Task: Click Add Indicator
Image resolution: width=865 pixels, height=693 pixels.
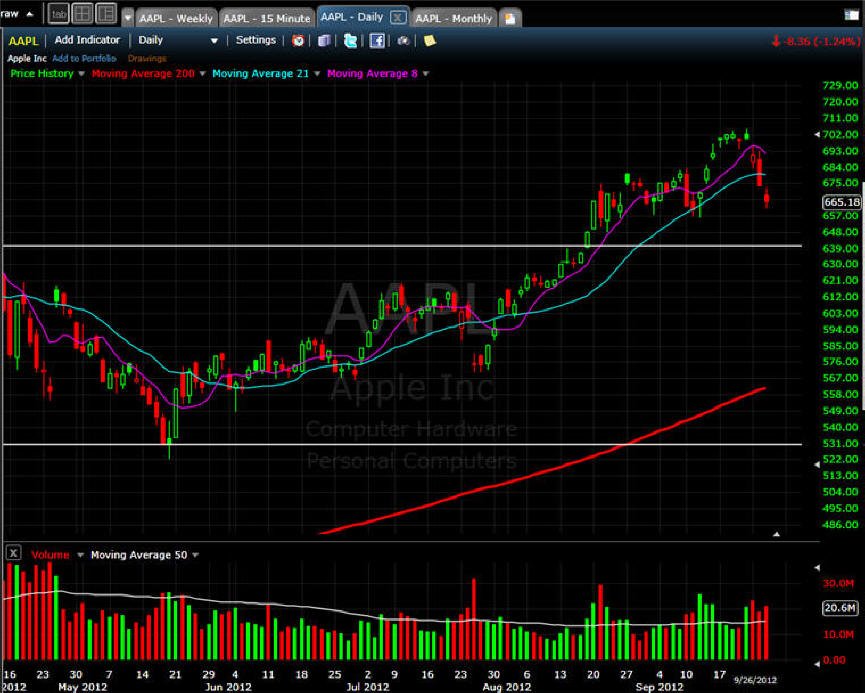Action: point(87,40)
